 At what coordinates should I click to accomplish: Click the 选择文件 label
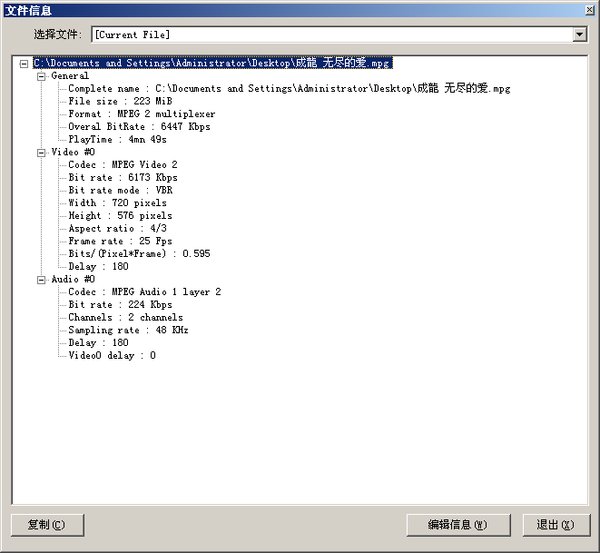click(x=58, y=34)
